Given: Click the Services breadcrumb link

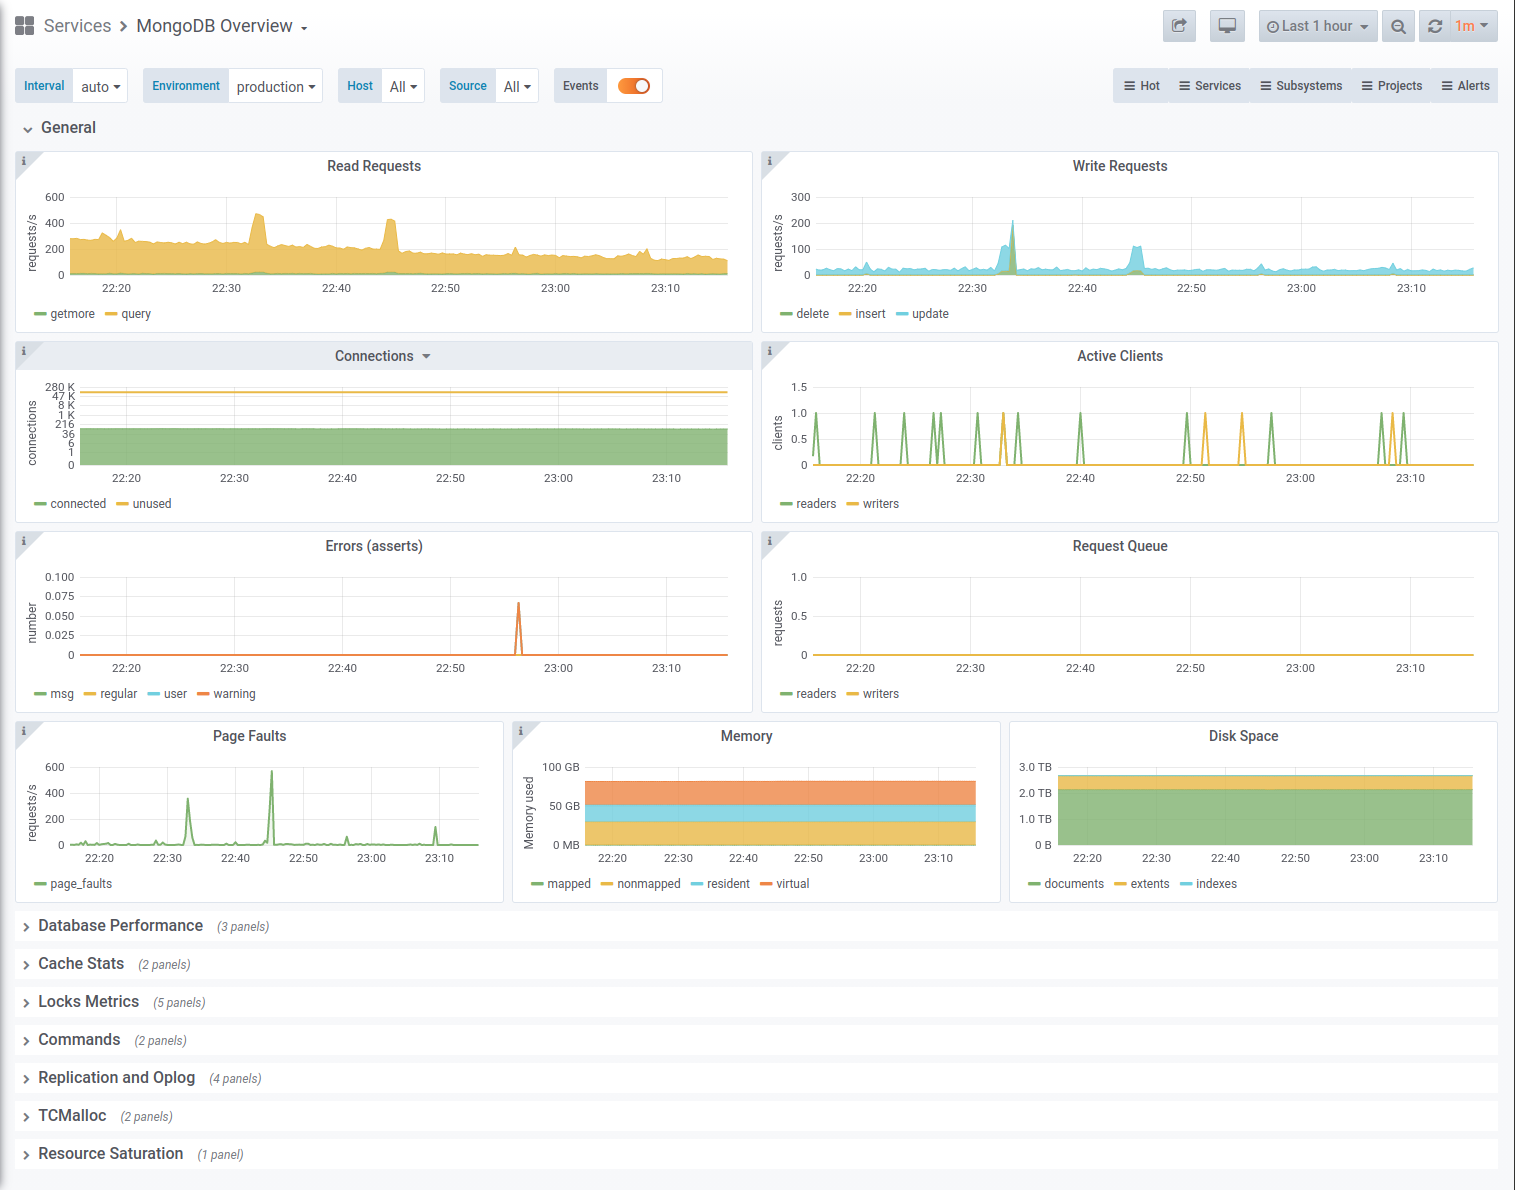Looking at the screenshot, I should 77,26.
